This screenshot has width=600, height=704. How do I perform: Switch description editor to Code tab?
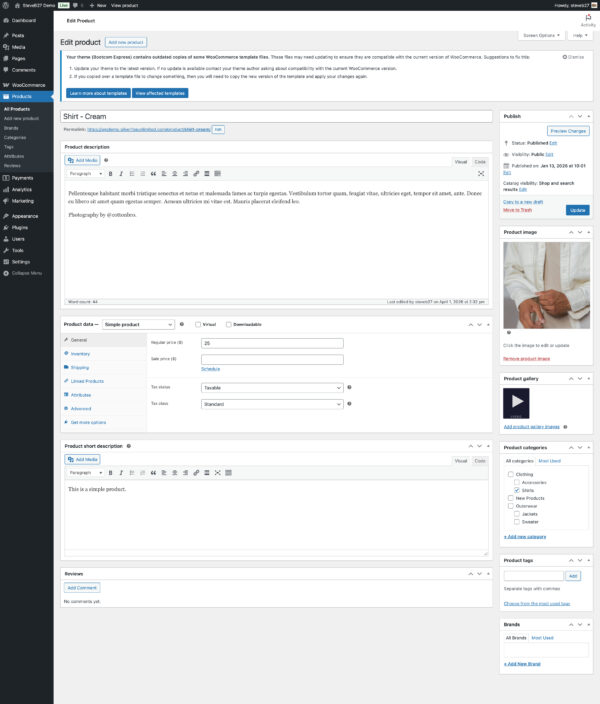[480, 161]
